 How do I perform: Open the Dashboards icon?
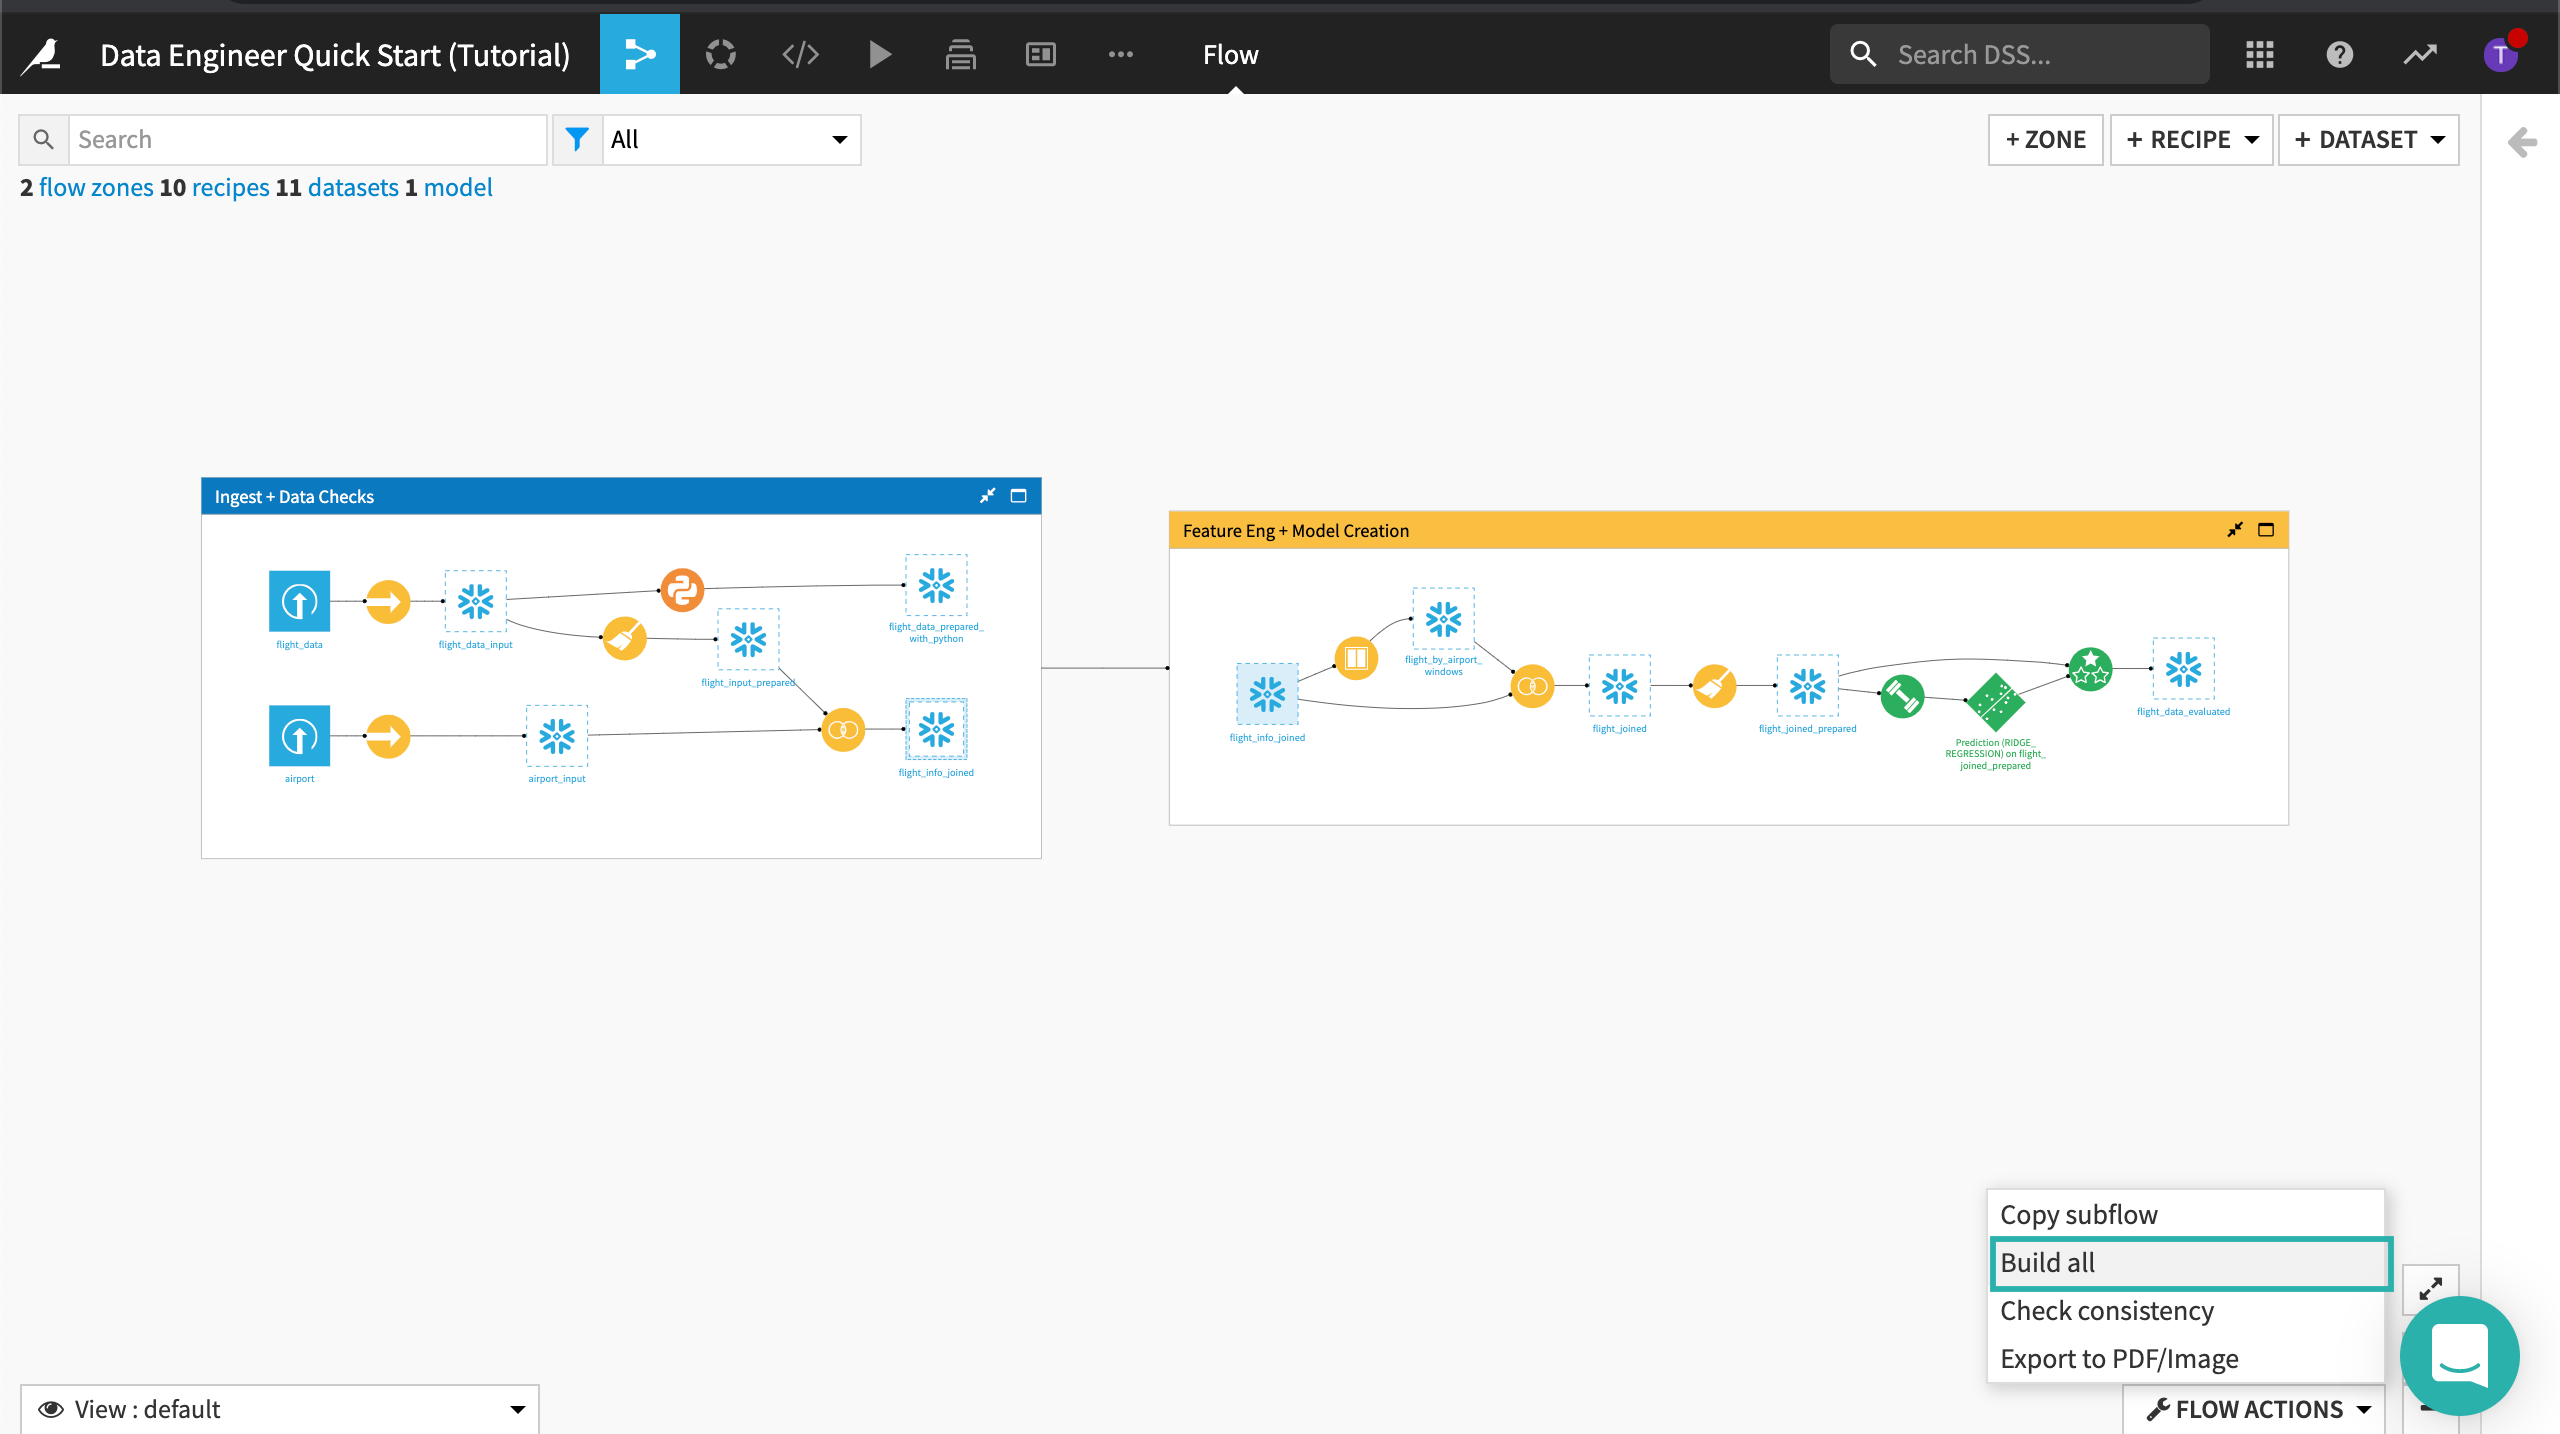coord(1040,54)
